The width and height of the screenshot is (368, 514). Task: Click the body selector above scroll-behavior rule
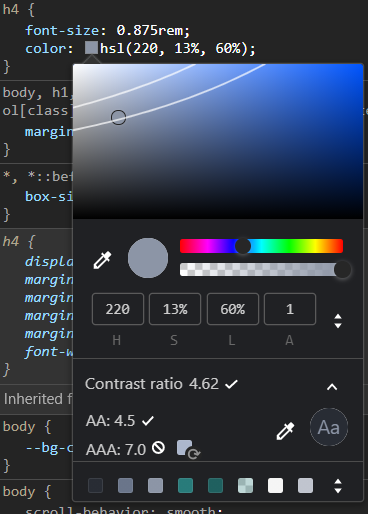coord(19,491)
